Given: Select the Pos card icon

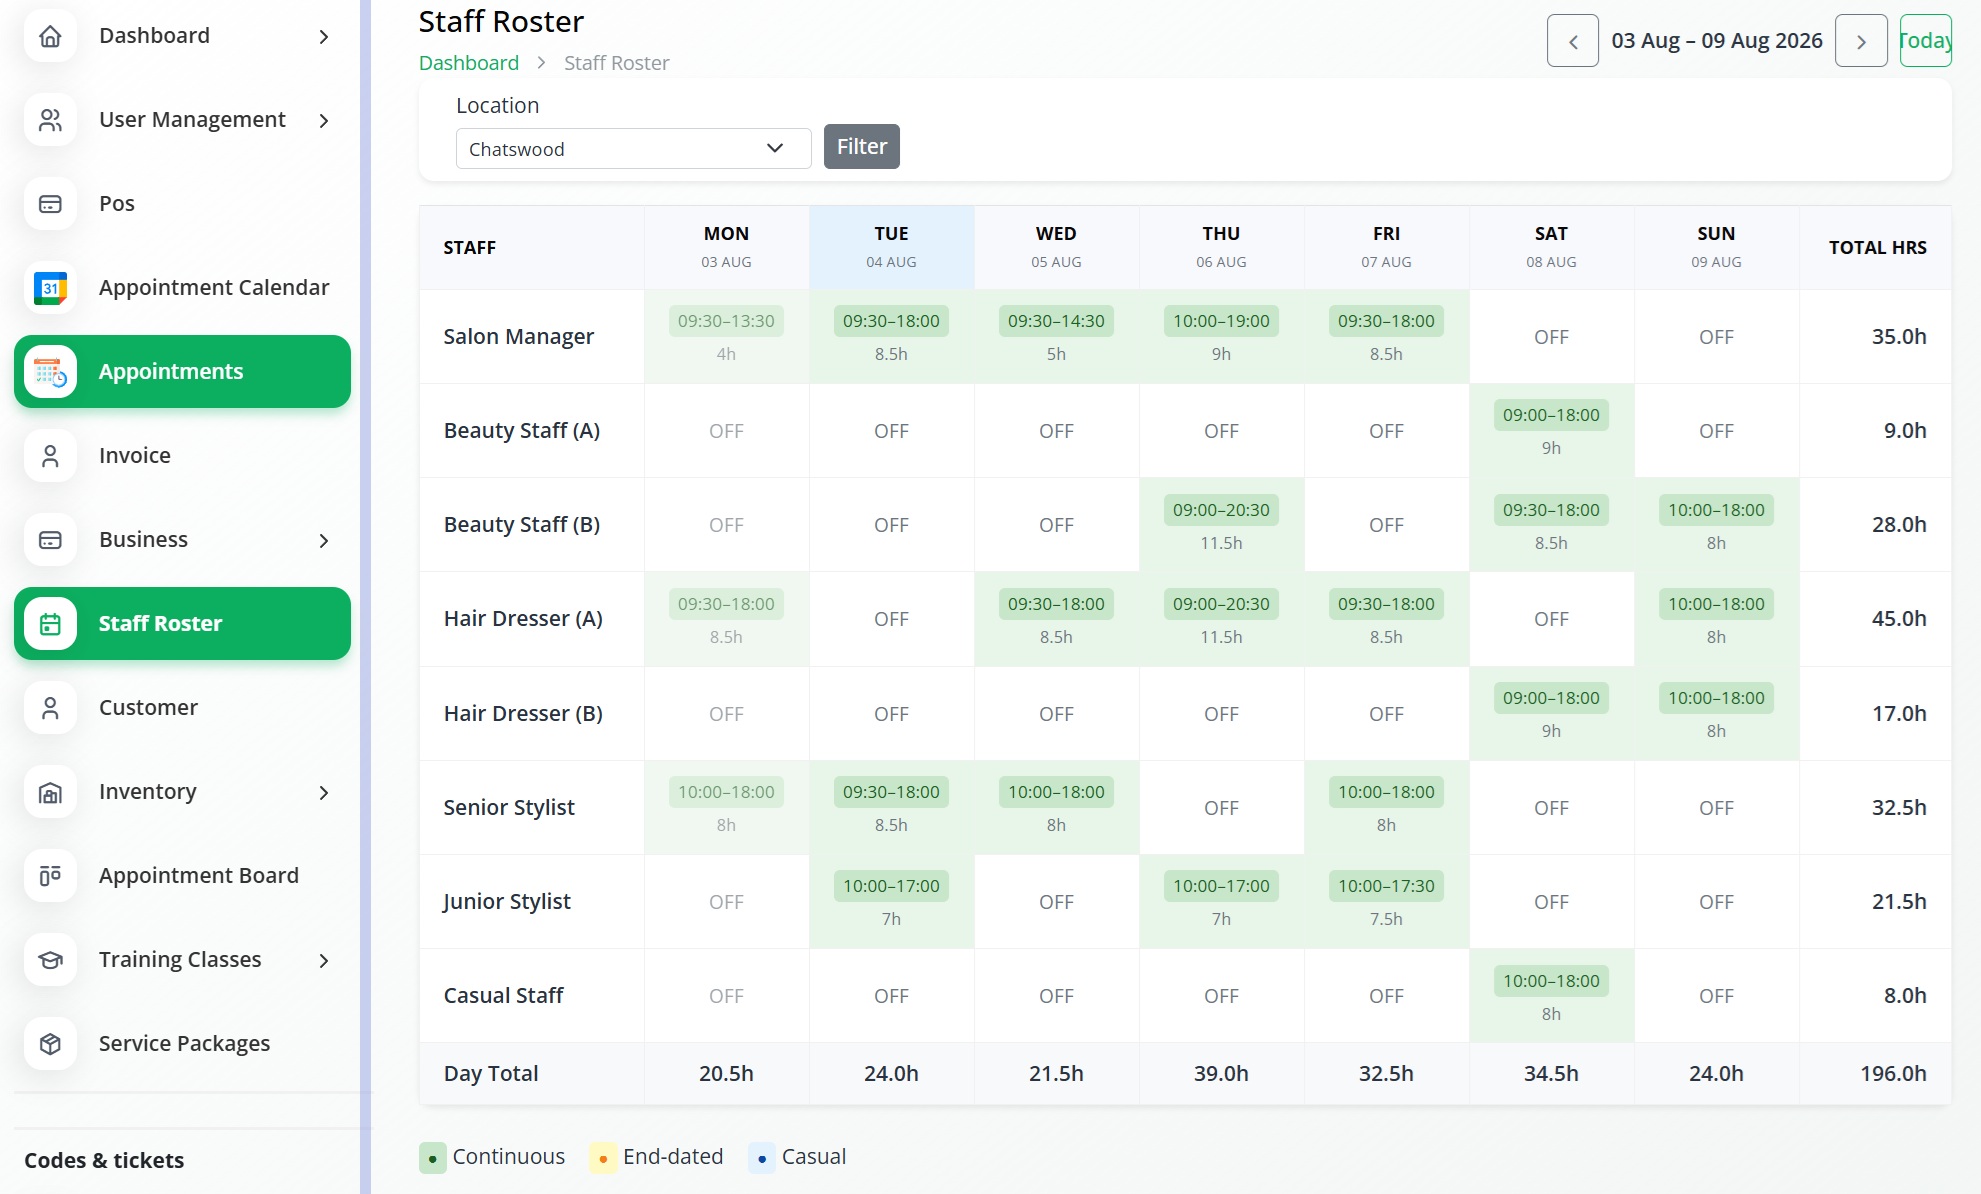Looking at the screenshot, I should tap(50, 204).
